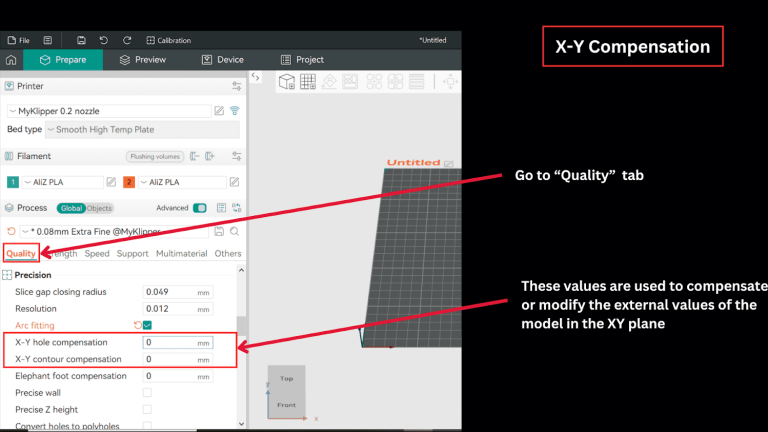Screen dimensions: 768x432
Task: Go to the home screen icon
Action: pyautogui.click(x=11, y=60)
